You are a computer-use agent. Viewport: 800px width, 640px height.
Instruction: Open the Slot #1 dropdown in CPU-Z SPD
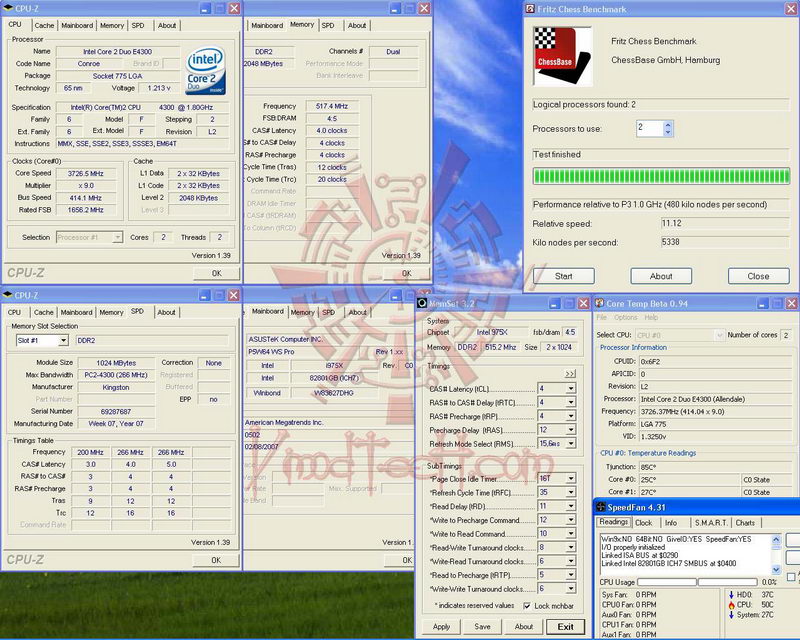point(63,340)
